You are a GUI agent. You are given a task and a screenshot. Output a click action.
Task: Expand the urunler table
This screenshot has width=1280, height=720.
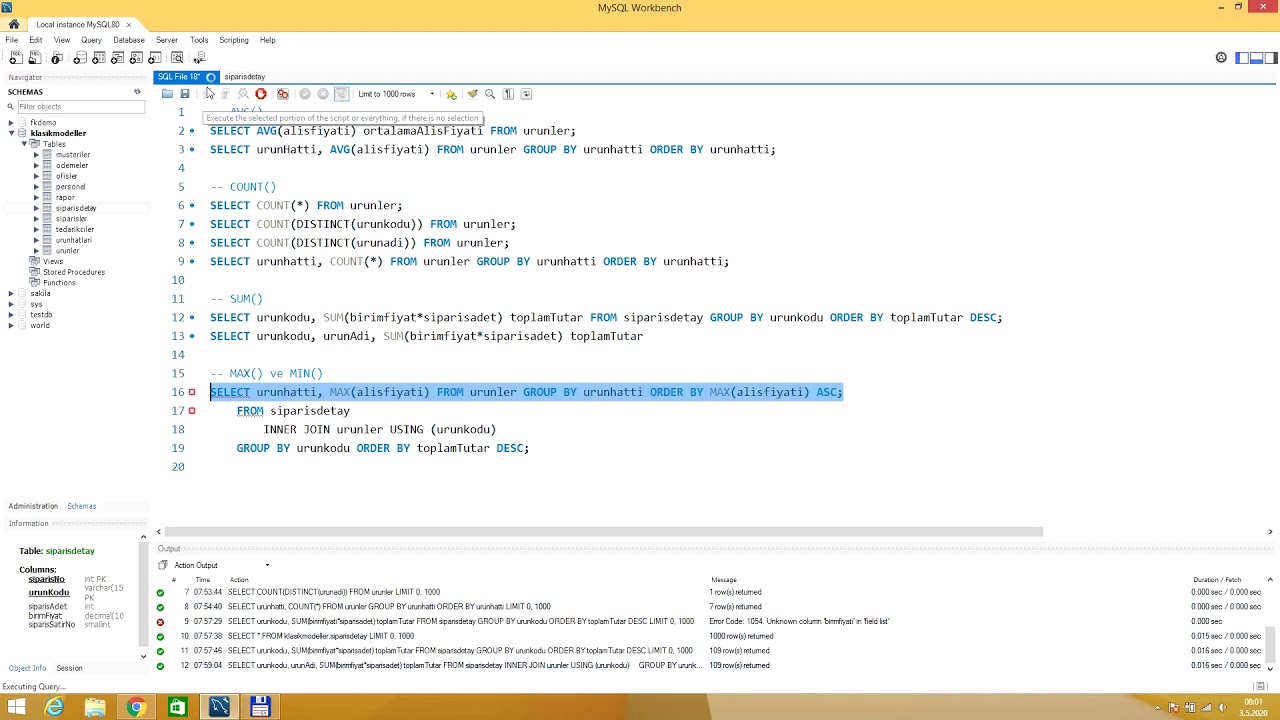pos(36,251)
